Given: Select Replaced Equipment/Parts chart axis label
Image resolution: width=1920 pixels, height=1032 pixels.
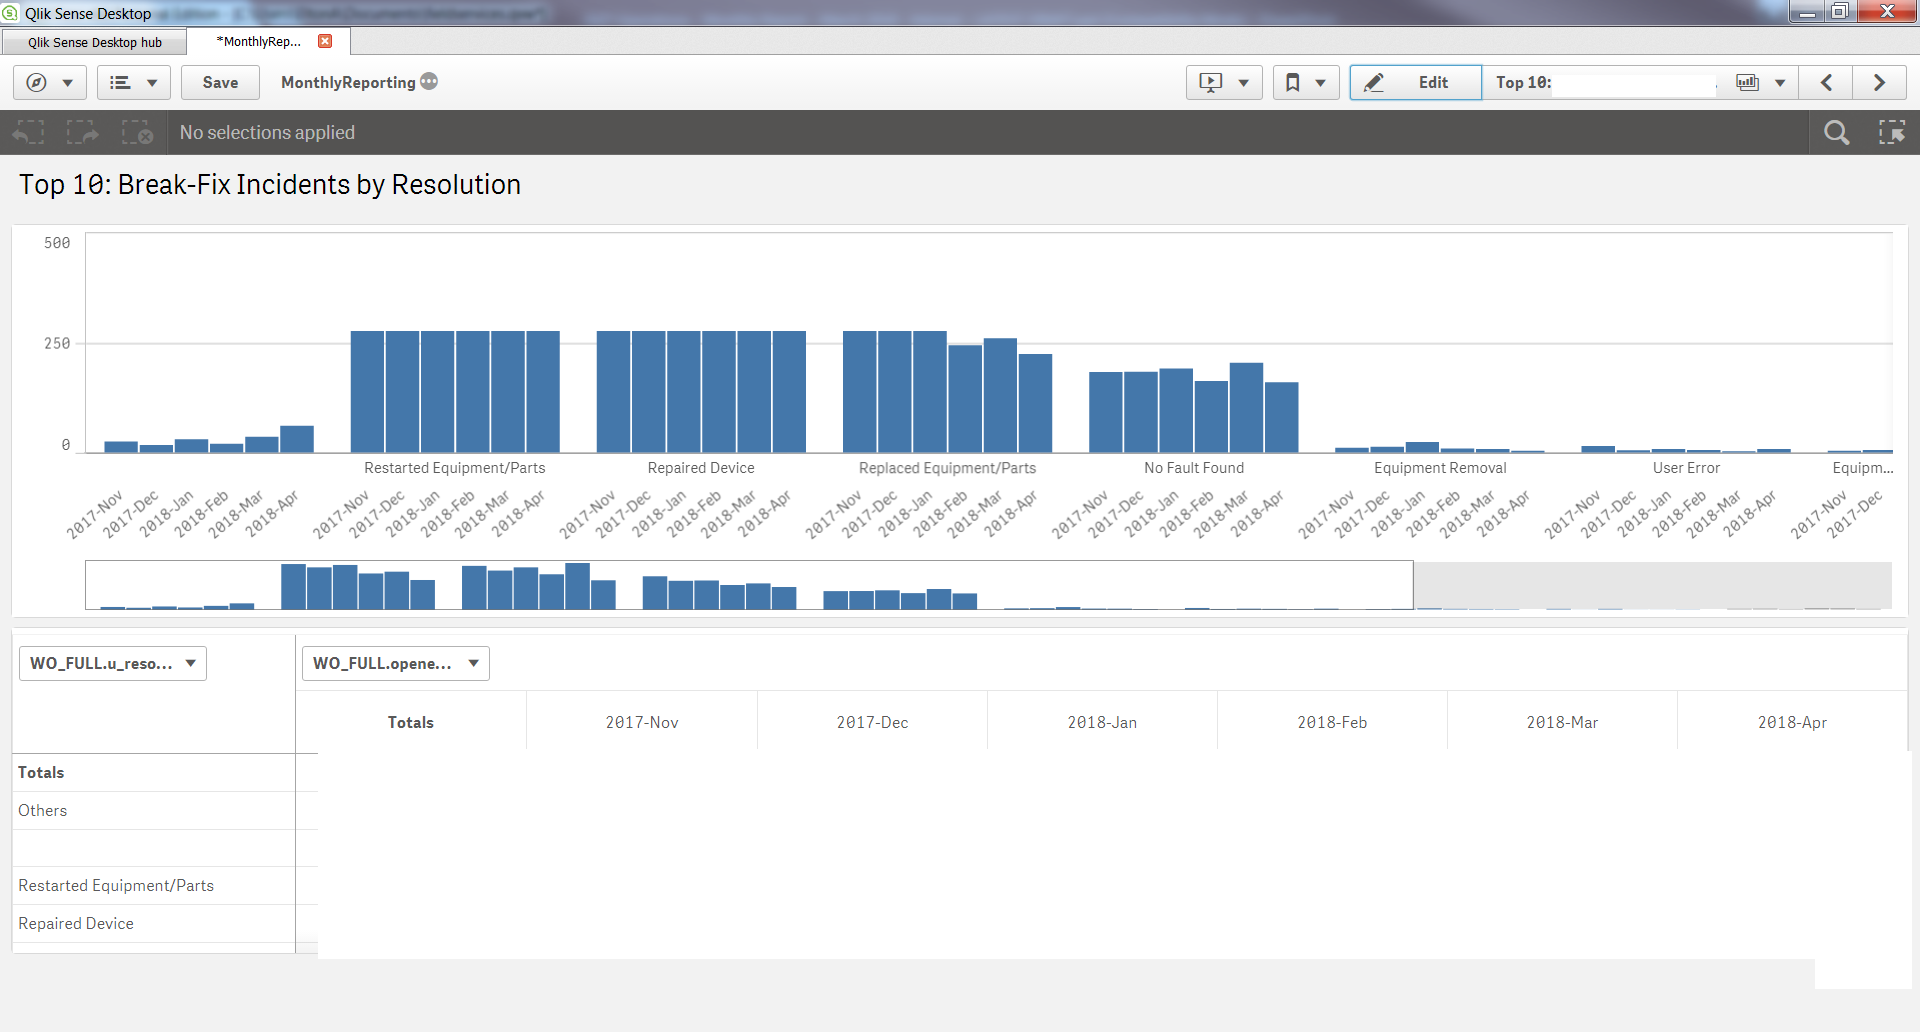Looking at the screenshot, I should (x=947, y=468).
